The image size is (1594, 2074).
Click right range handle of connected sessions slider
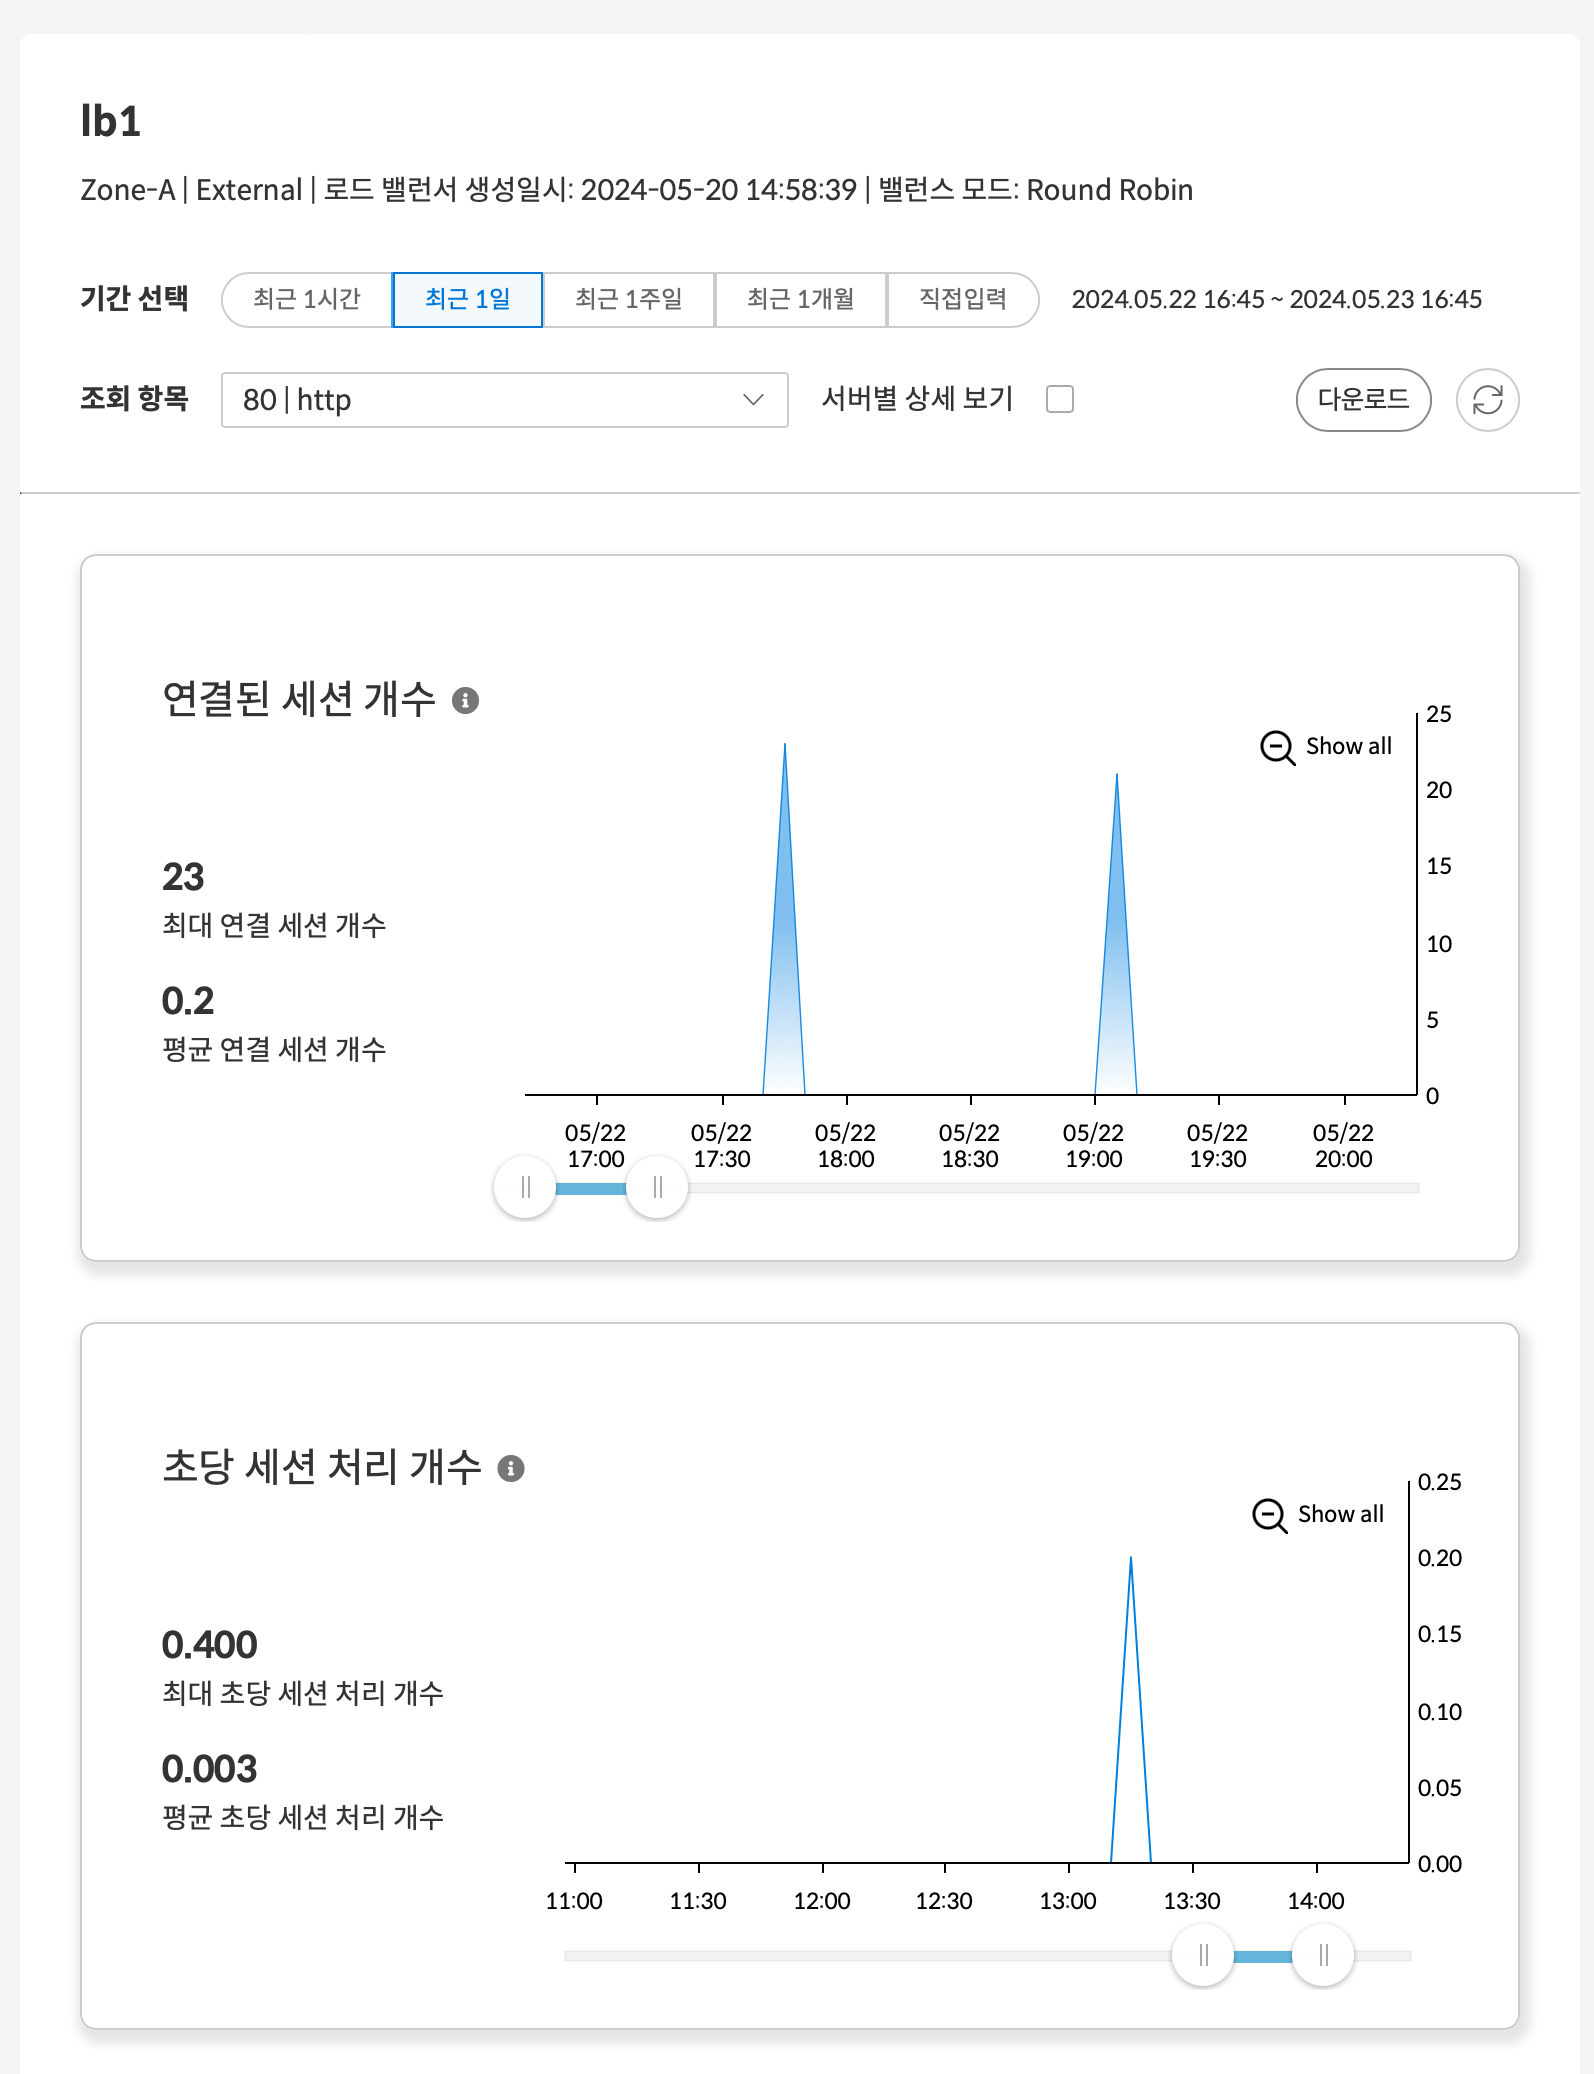(x=657, y=1187)
